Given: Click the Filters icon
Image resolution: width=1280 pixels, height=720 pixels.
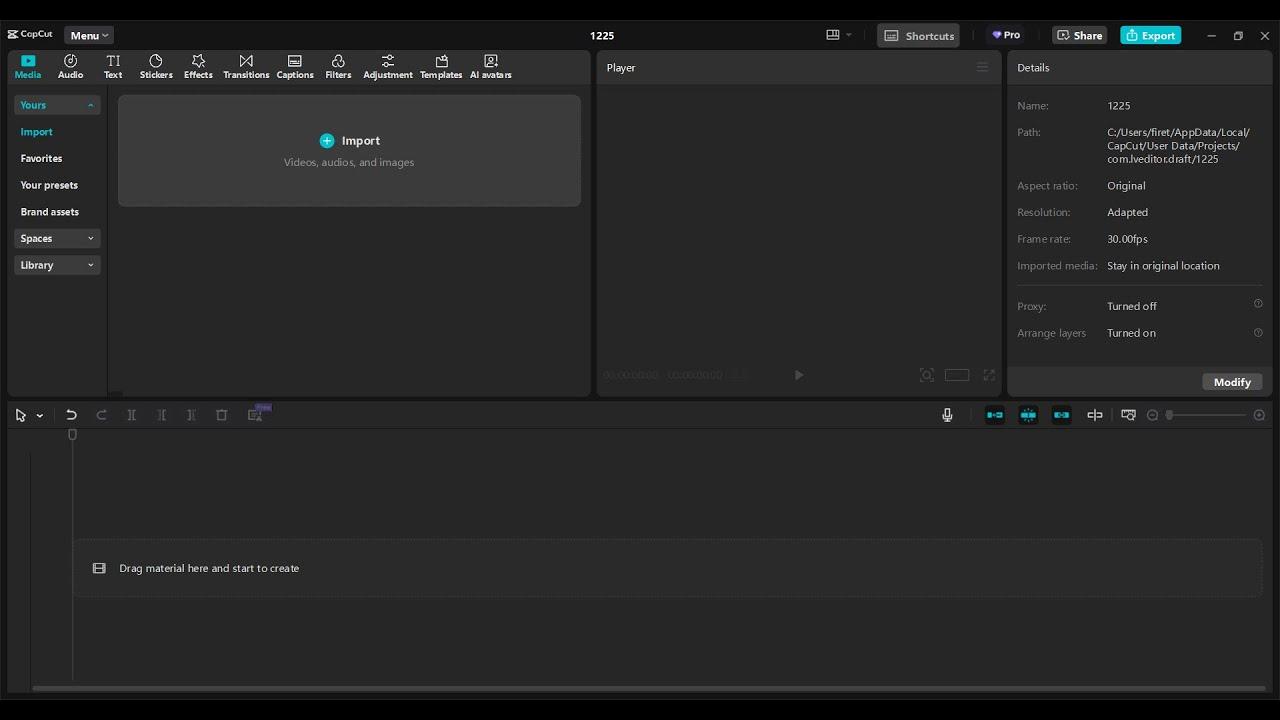Looking at the screenshot, I should click(x=338, y=67).
